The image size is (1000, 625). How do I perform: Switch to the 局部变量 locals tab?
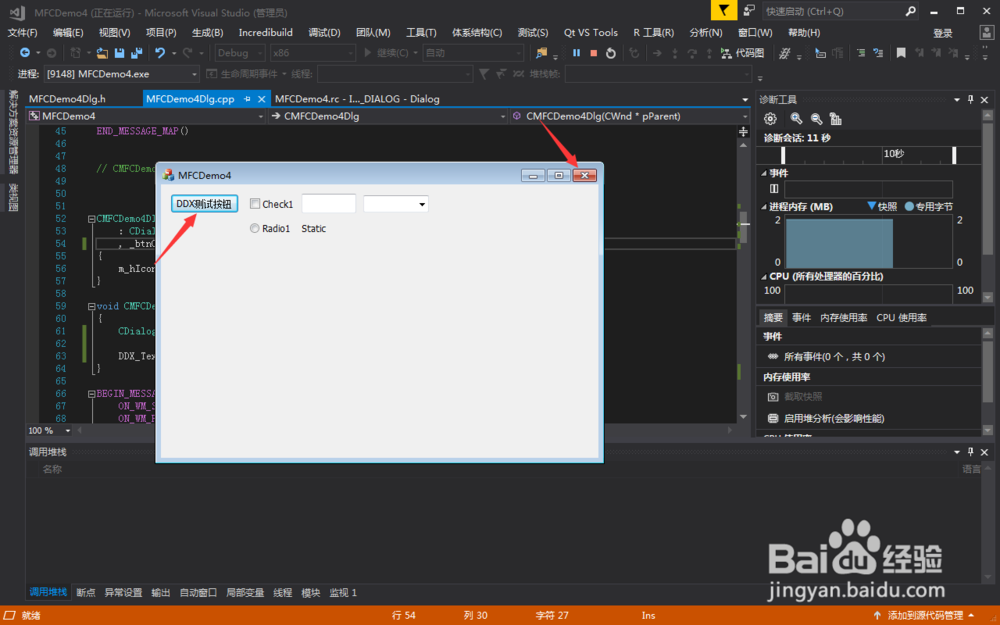click(x=245, y=592)
